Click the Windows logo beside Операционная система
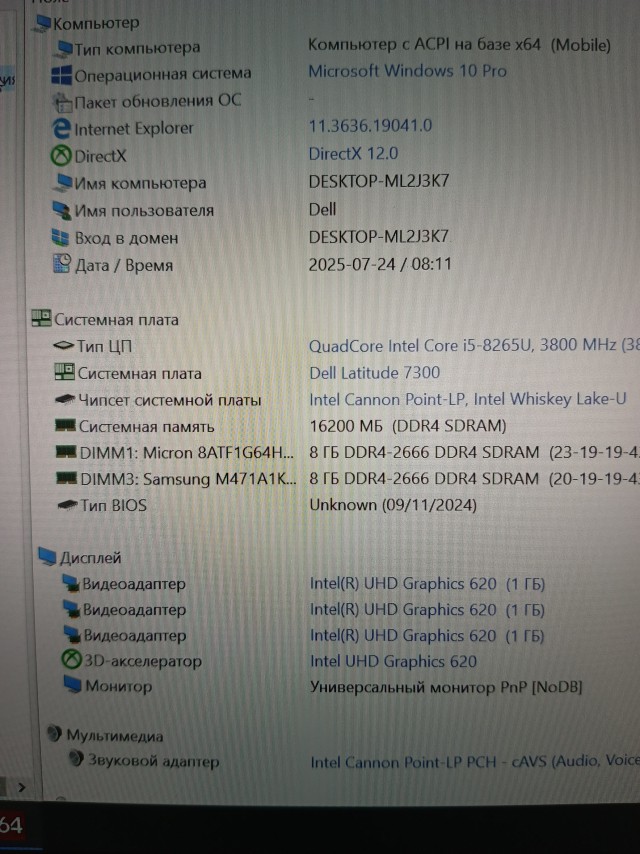 click(61, 75)
